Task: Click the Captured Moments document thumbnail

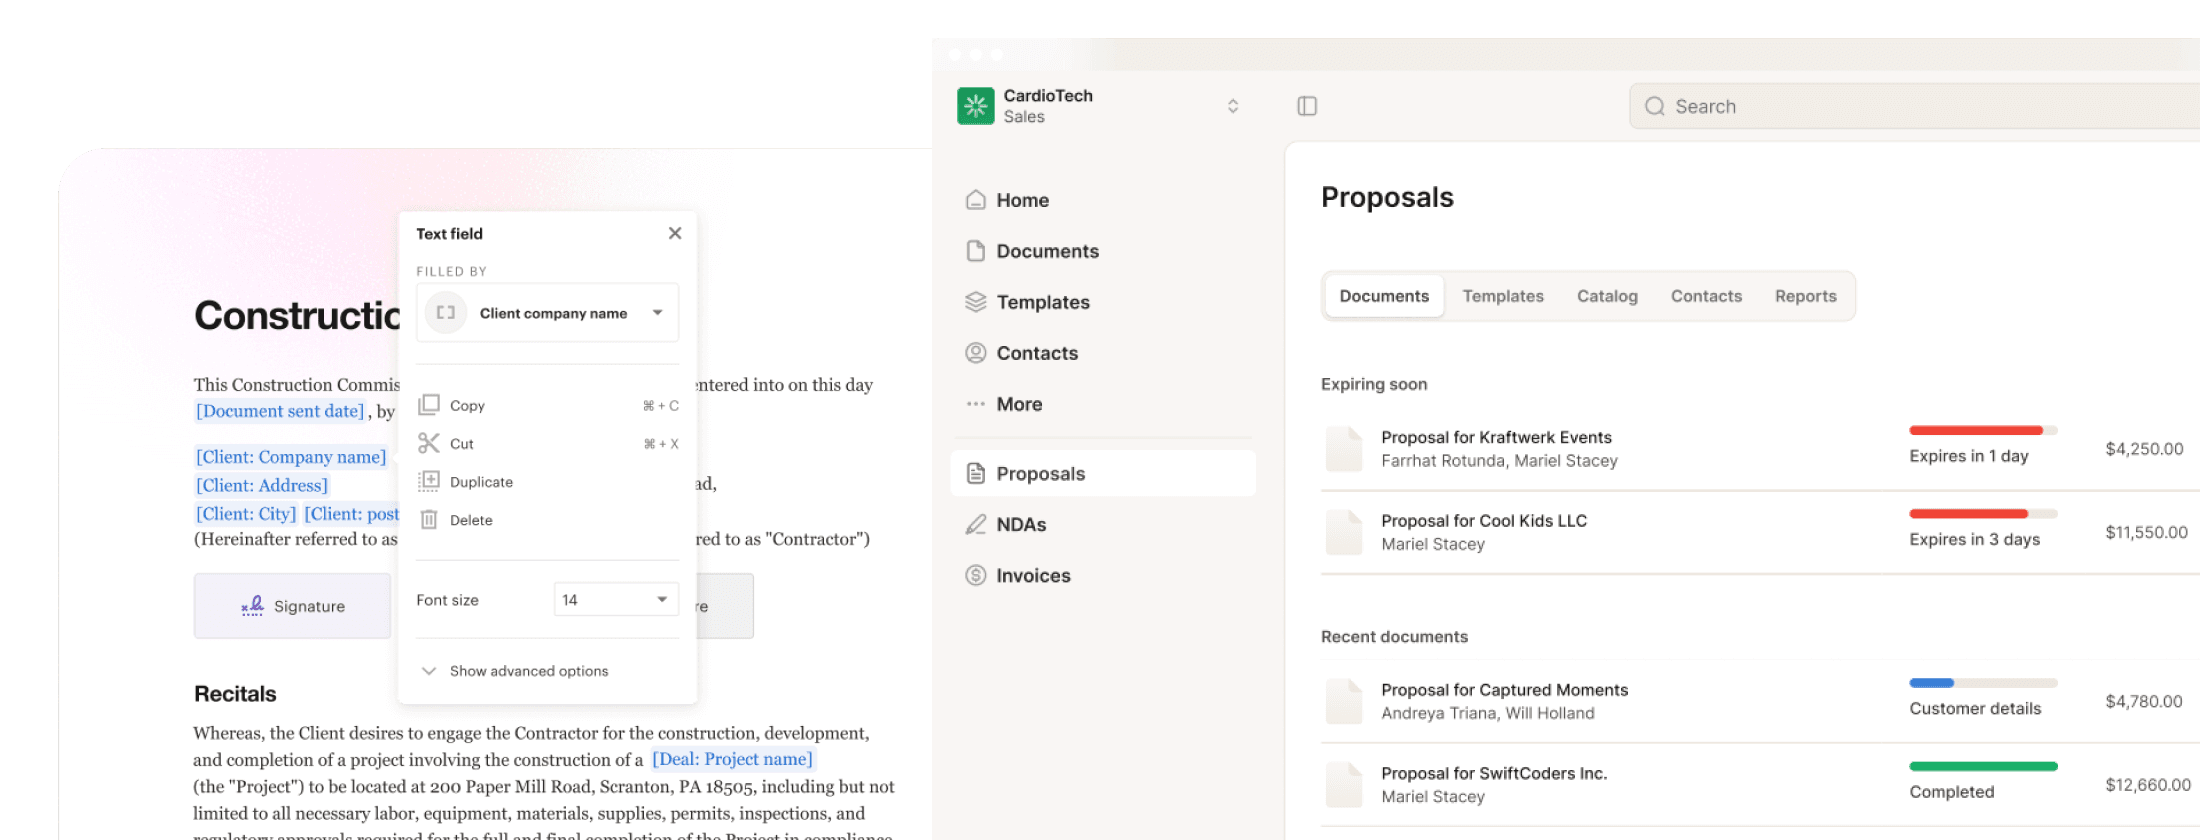Action: (x=1343, y=701)
